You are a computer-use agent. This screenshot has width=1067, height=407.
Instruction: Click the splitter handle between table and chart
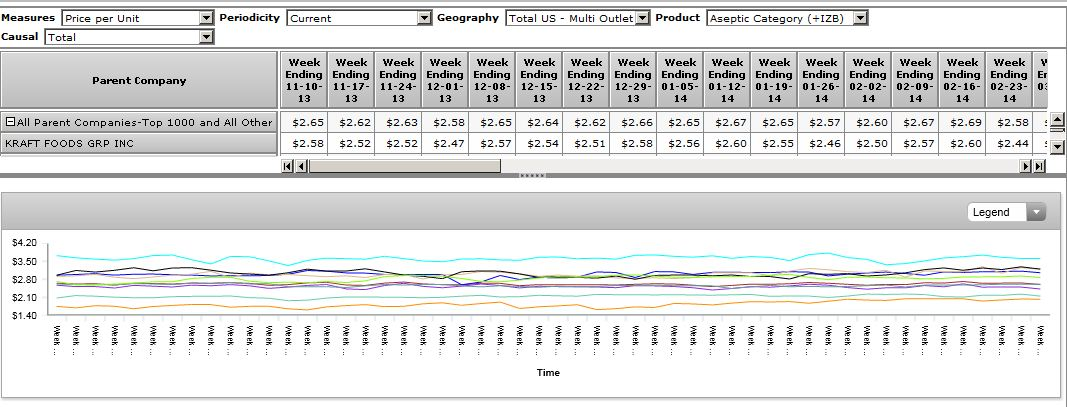533,176
